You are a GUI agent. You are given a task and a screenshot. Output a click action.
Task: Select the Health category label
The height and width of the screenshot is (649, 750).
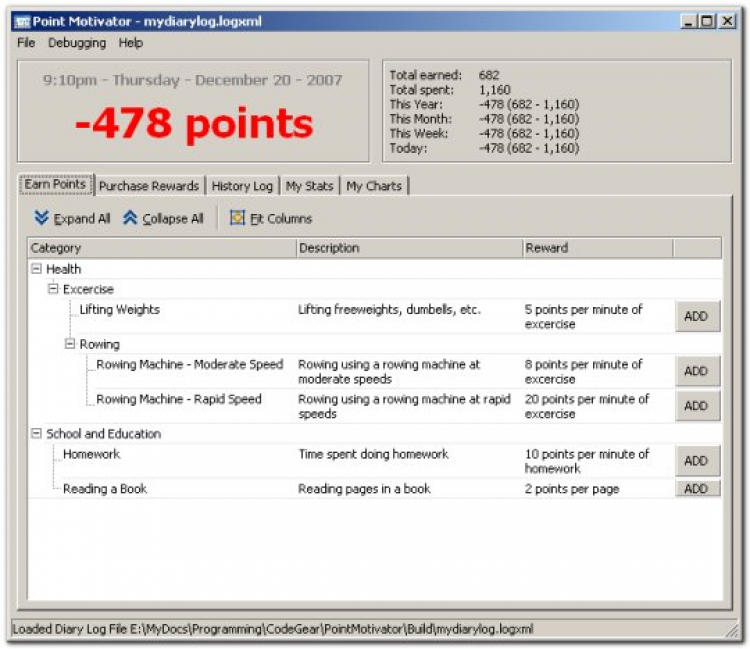tap(64, 269)
